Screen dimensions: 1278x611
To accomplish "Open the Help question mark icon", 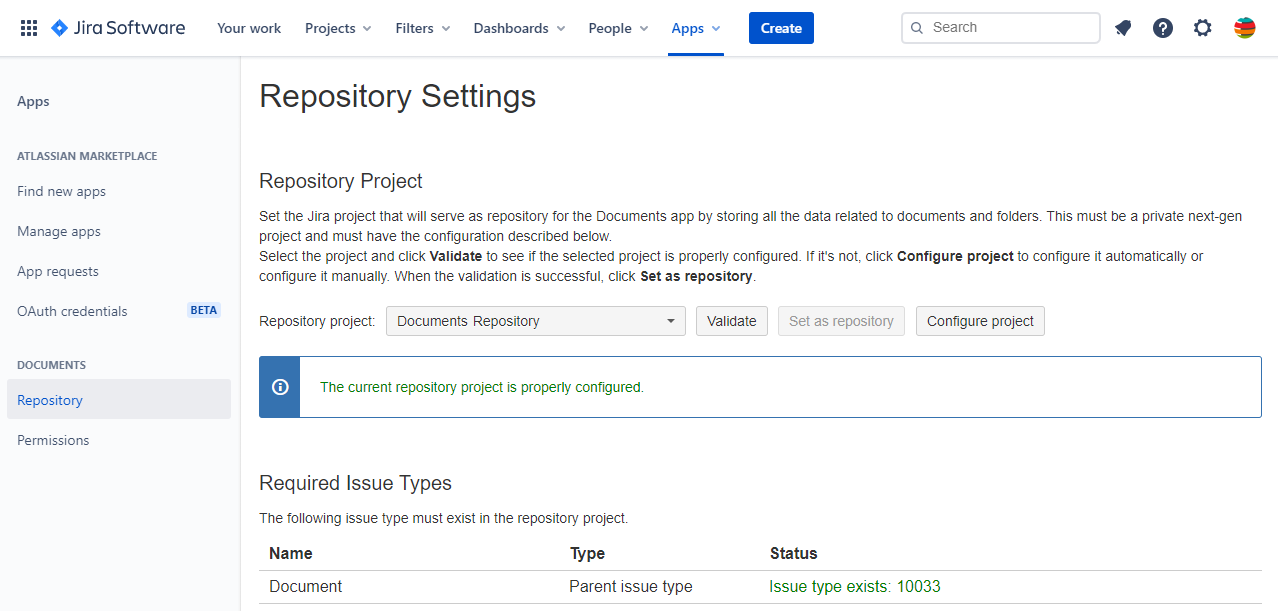I will click(x=1163, y=28).
